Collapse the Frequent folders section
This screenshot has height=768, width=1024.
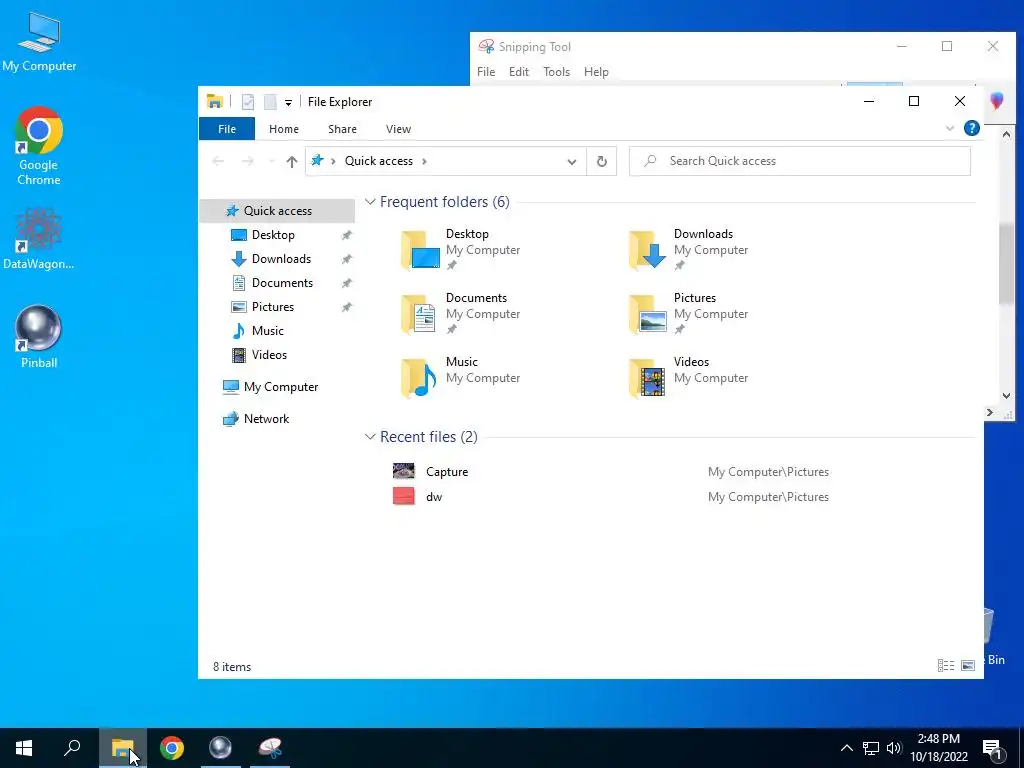pyautogui.click(x=370, y=202)
